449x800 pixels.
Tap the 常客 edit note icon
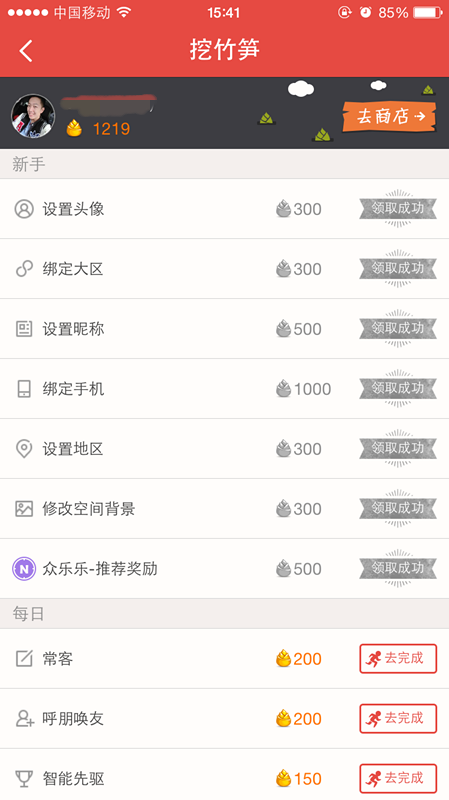pos(24,659)
